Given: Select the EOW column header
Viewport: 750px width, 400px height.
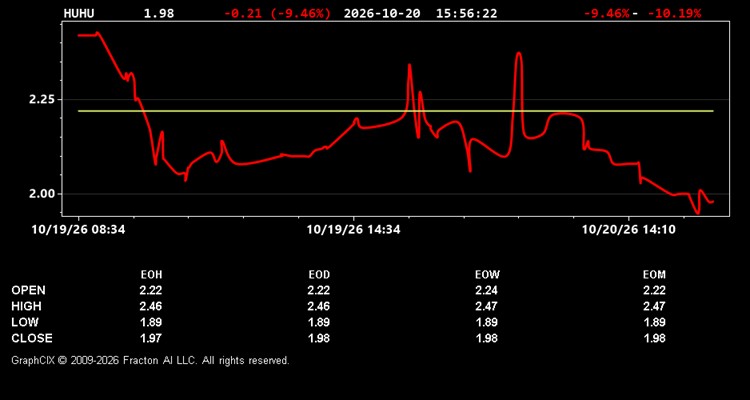Looking at the screenshot, I should click(x=487, y=275).
